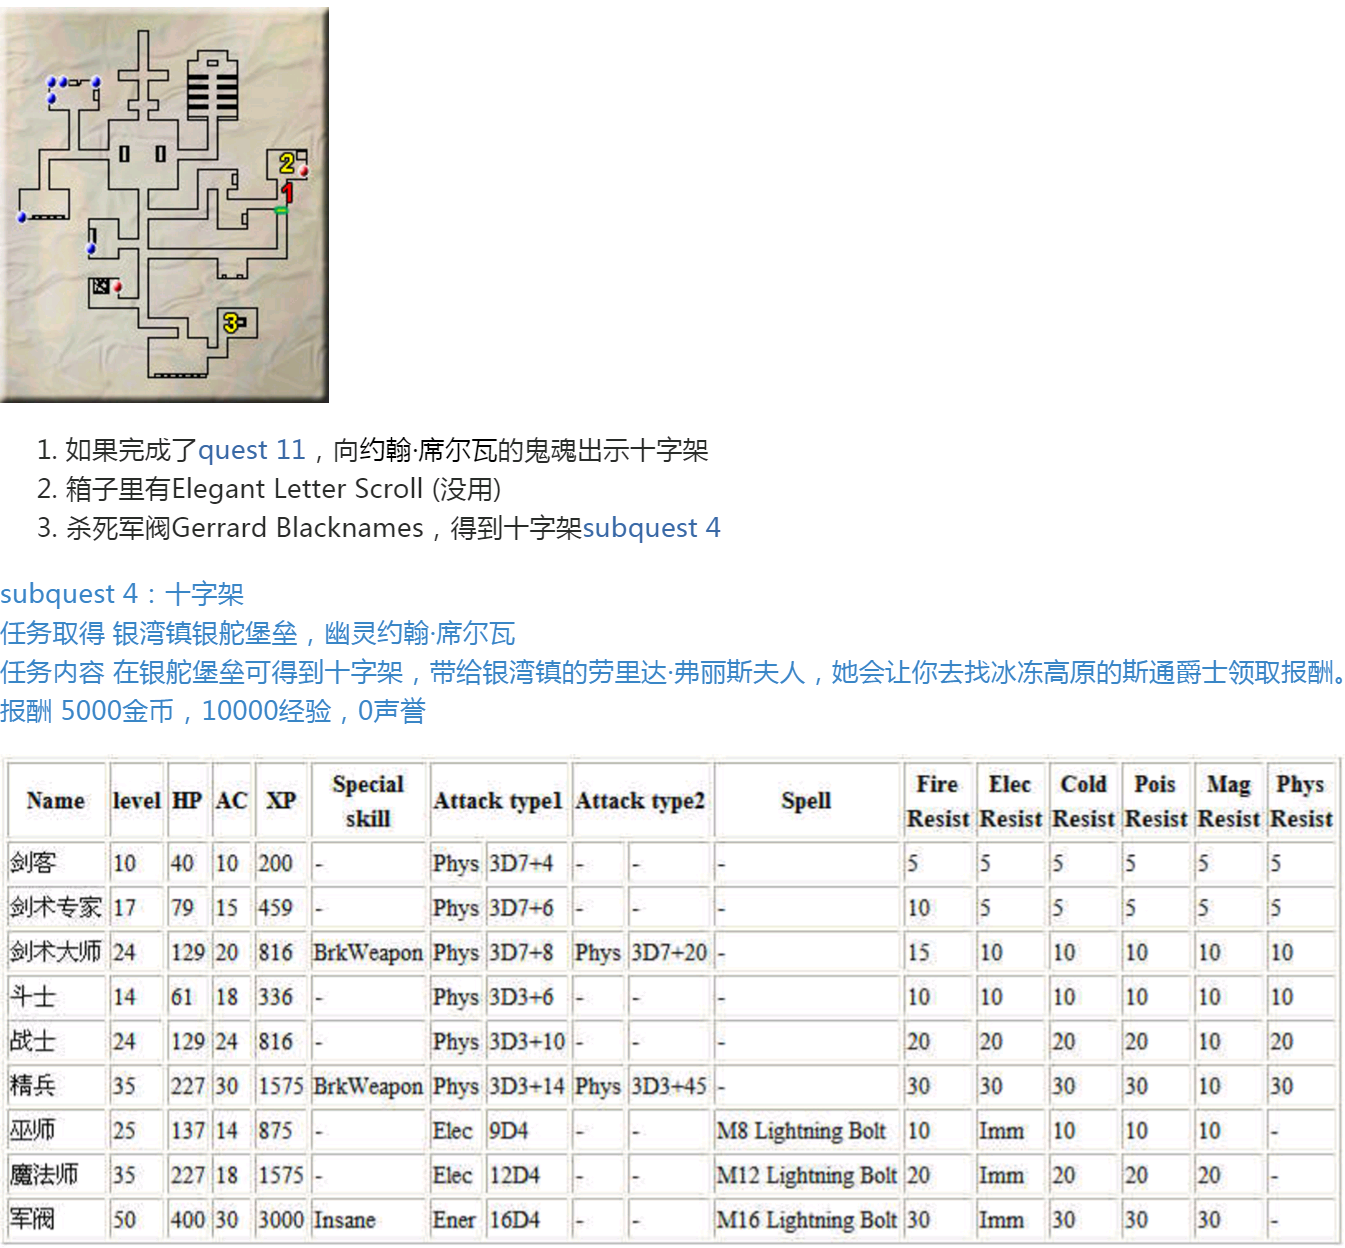Click the 'M16 Lightning Bolt' spell cell
1345x1248 pixels.
point(806,1219)
